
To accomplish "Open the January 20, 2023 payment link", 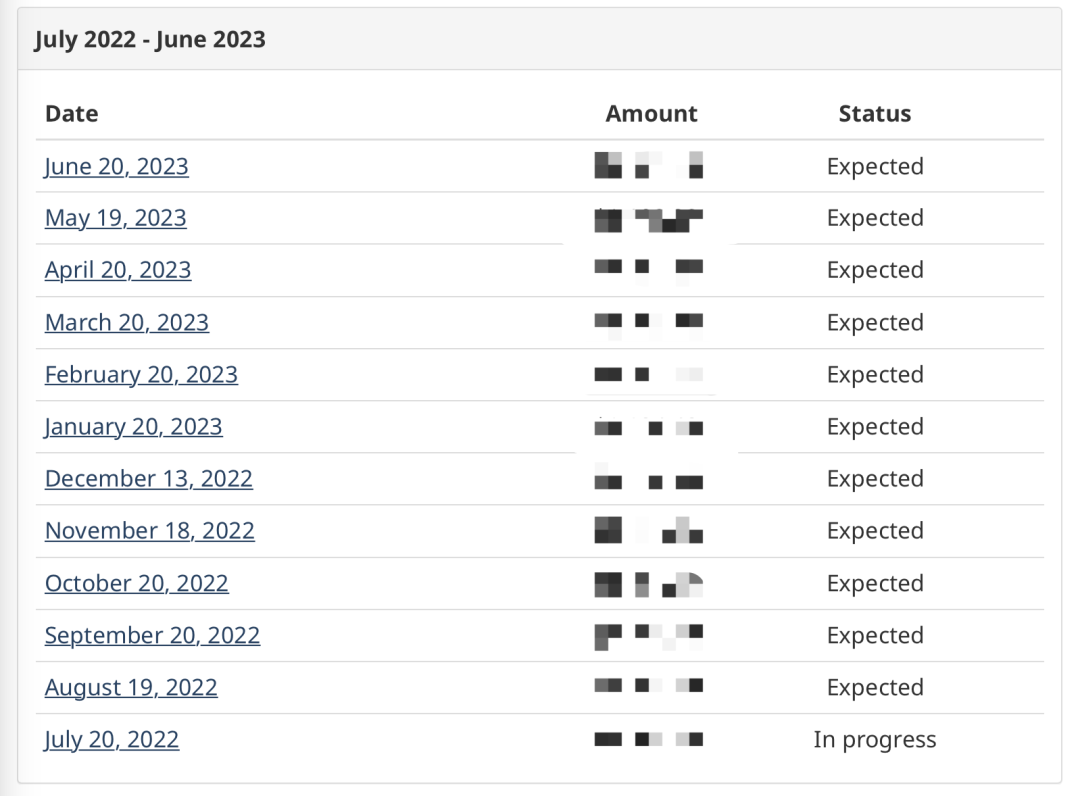I will (x=133, y=427).
